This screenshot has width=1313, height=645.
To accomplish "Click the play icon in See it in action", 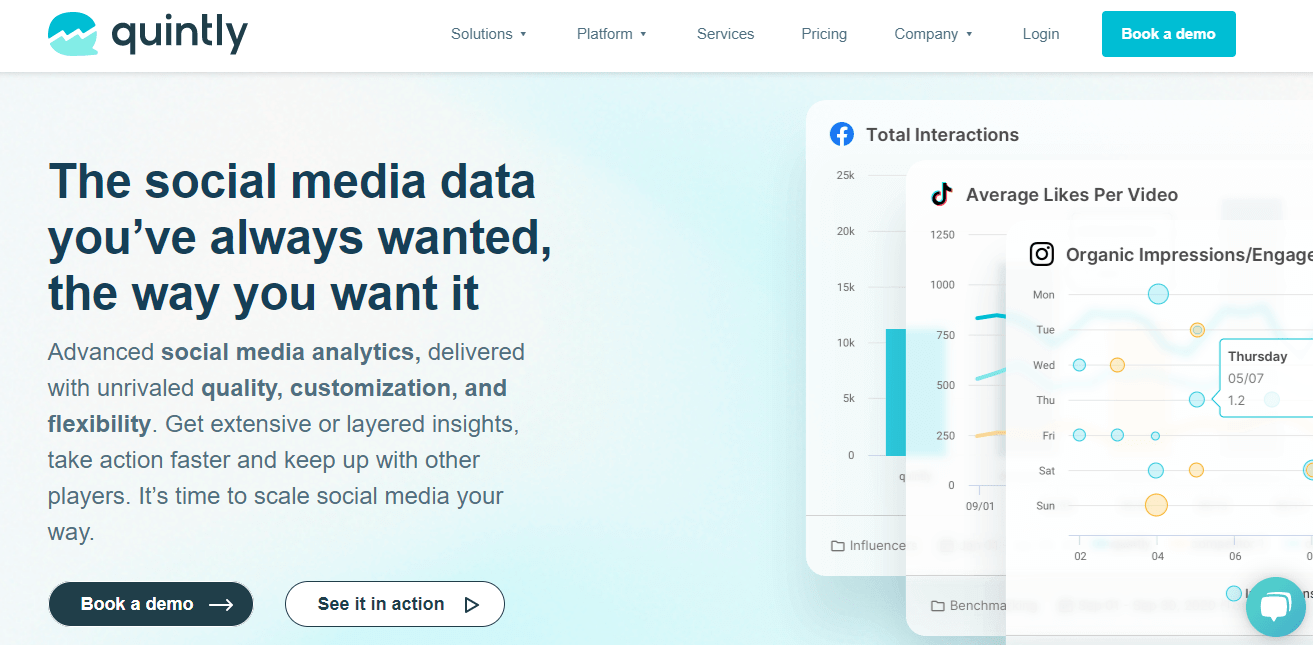I will (x=472, y=604).
